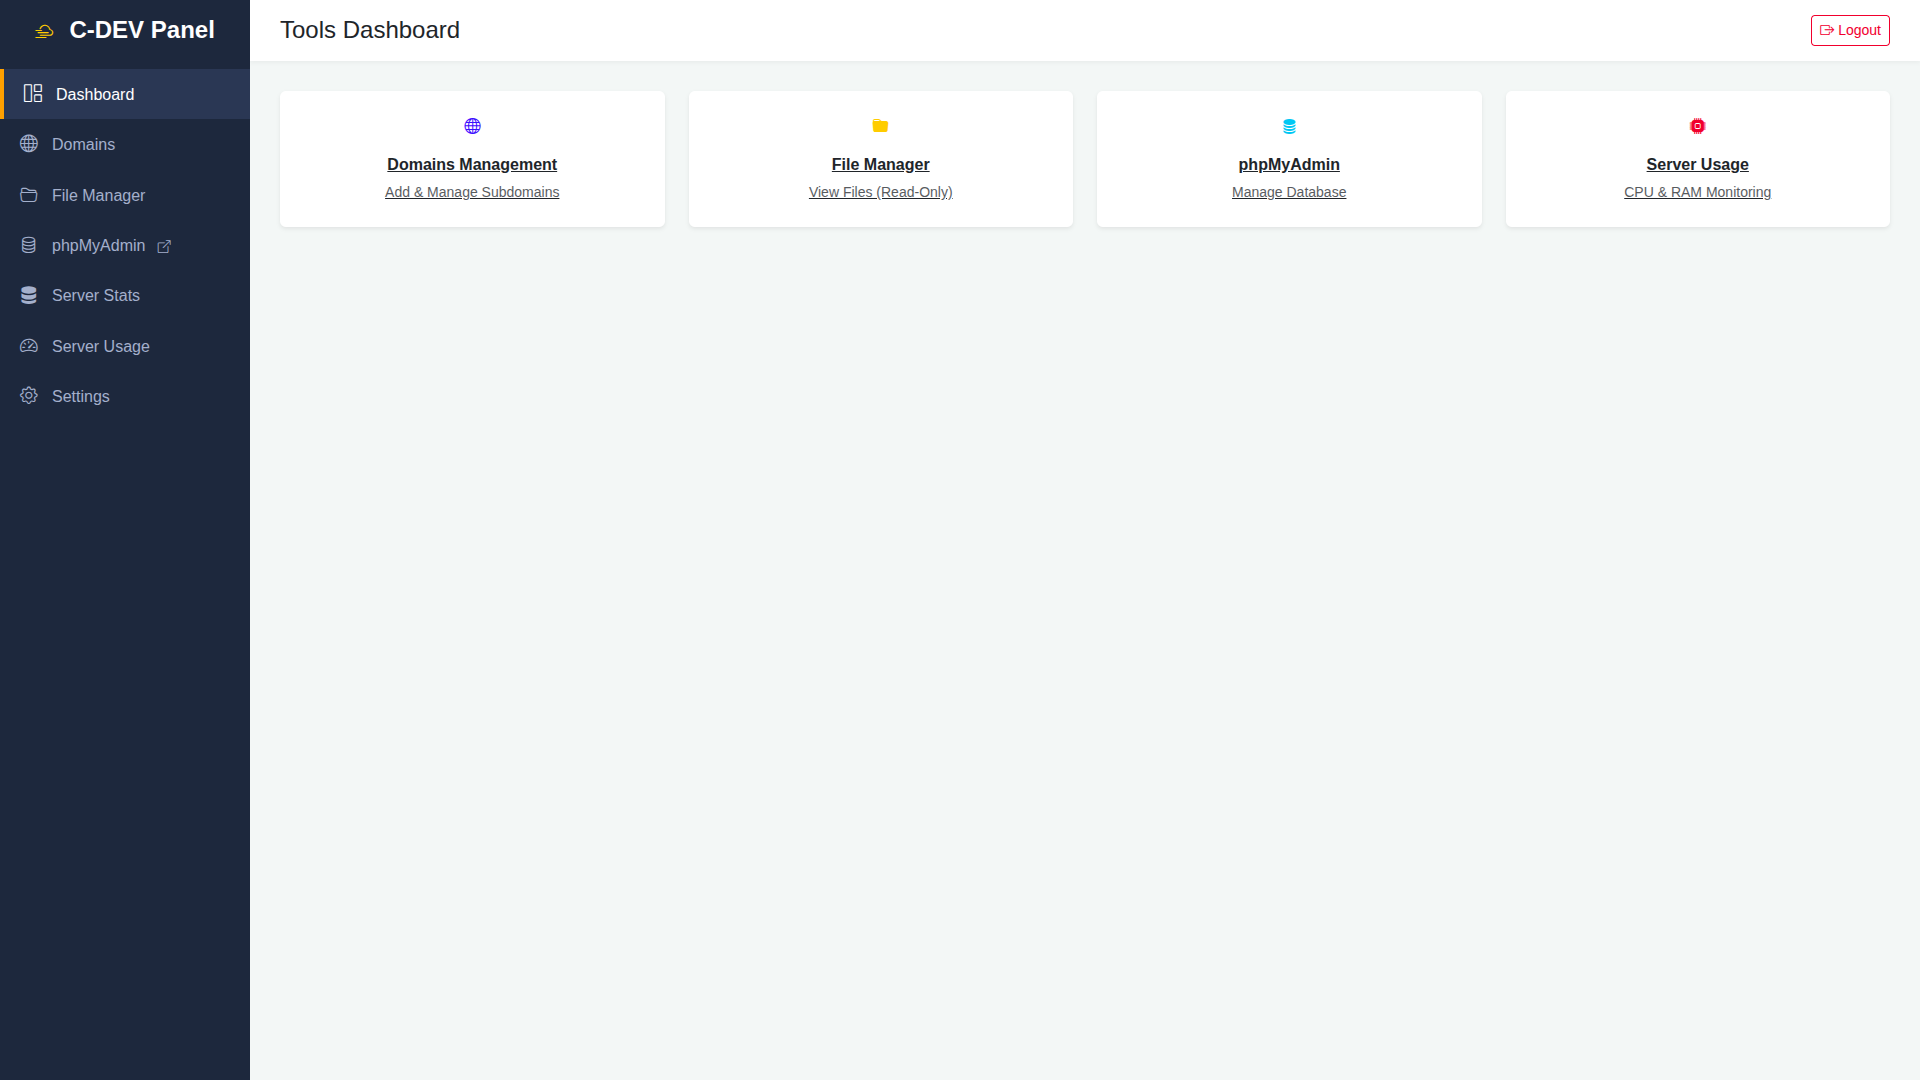Click the Dashboard layout icon in sidebar

[33, 93]
